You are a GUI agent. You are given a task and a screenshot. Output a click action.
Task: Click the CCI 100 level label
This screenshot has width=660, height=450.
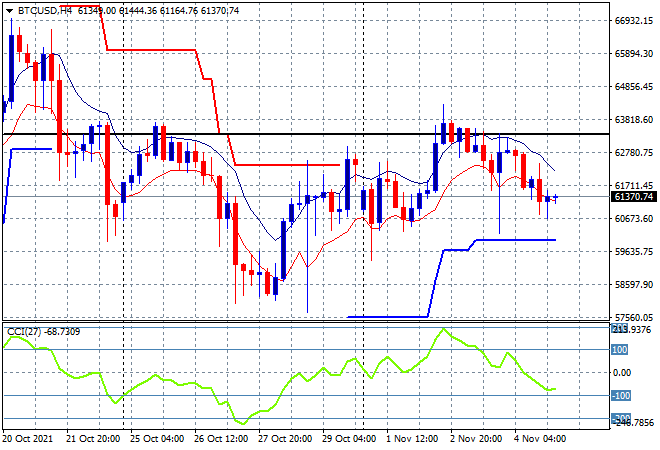click(619, 350)
